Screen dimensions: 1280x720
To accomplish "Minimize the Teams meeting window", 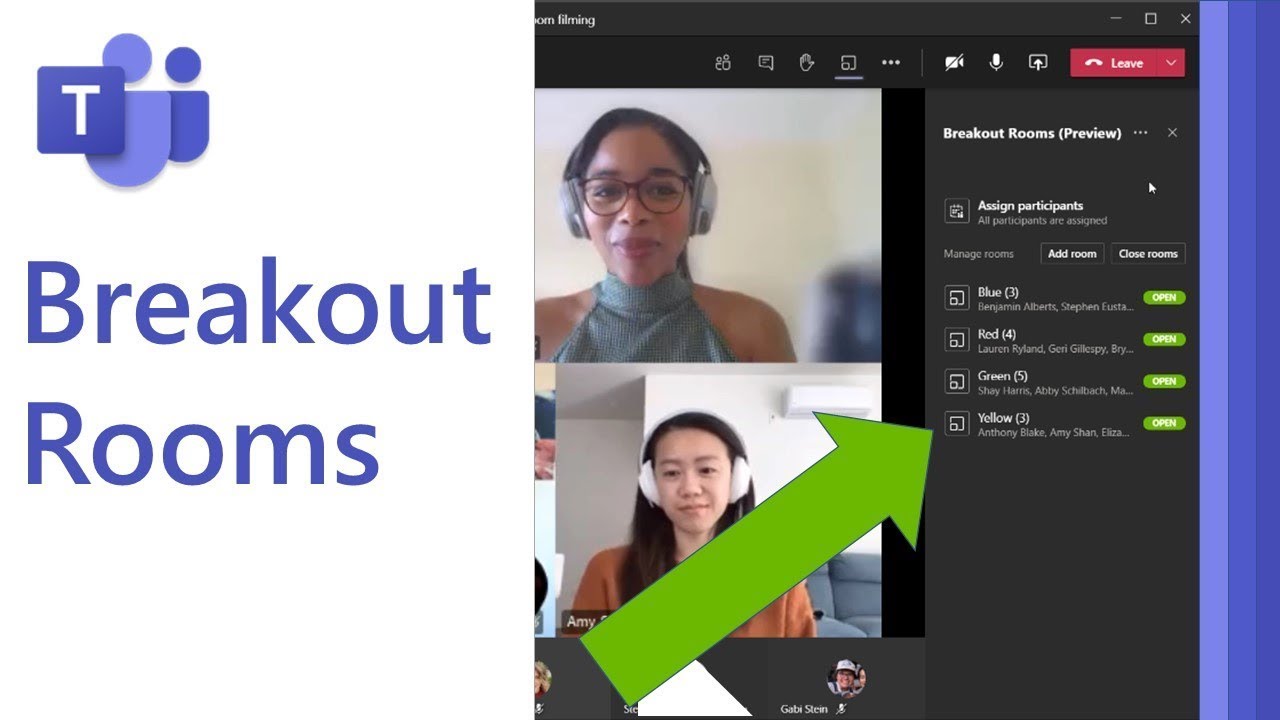I will coord(1116,19).
